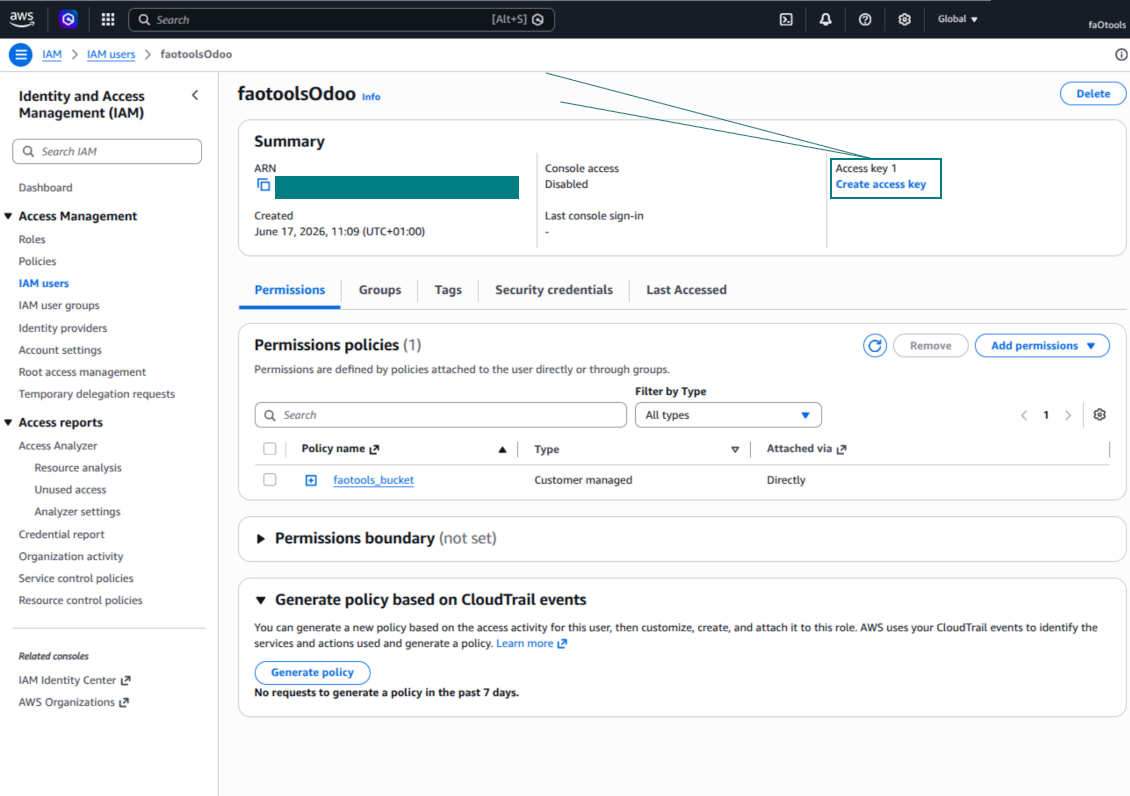Collapse the IAM navigation panel
This screenshot has height=796, width=1130.
click(195, 95)
